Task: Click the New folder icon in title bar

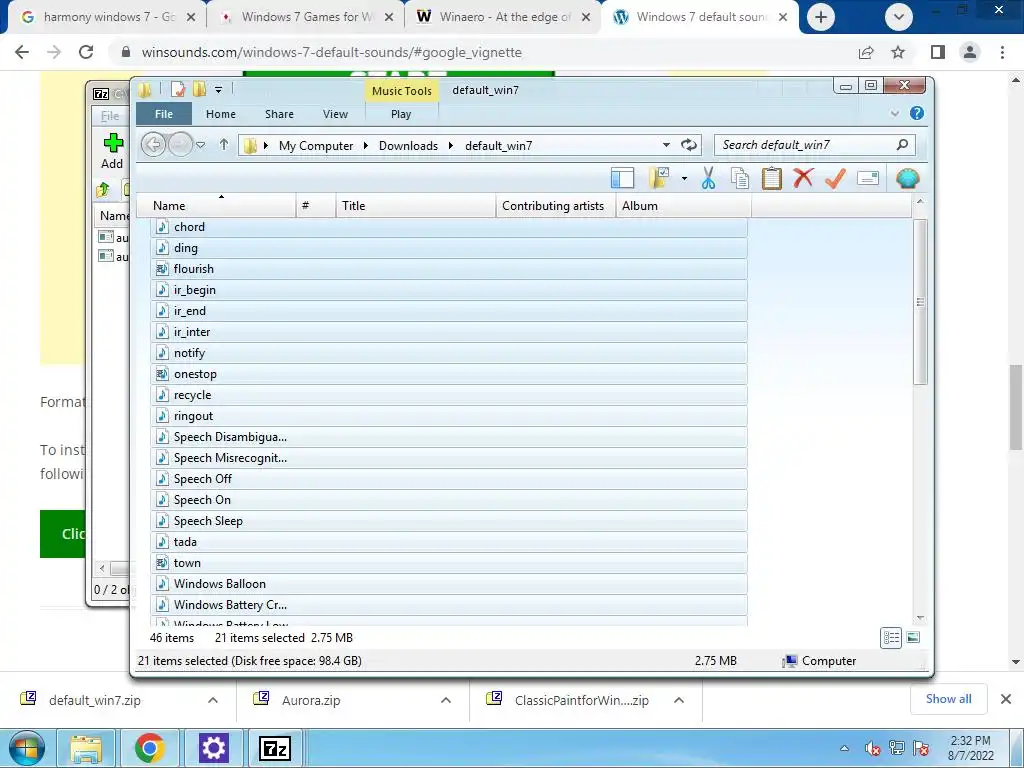Action: [x=199, y=89]
